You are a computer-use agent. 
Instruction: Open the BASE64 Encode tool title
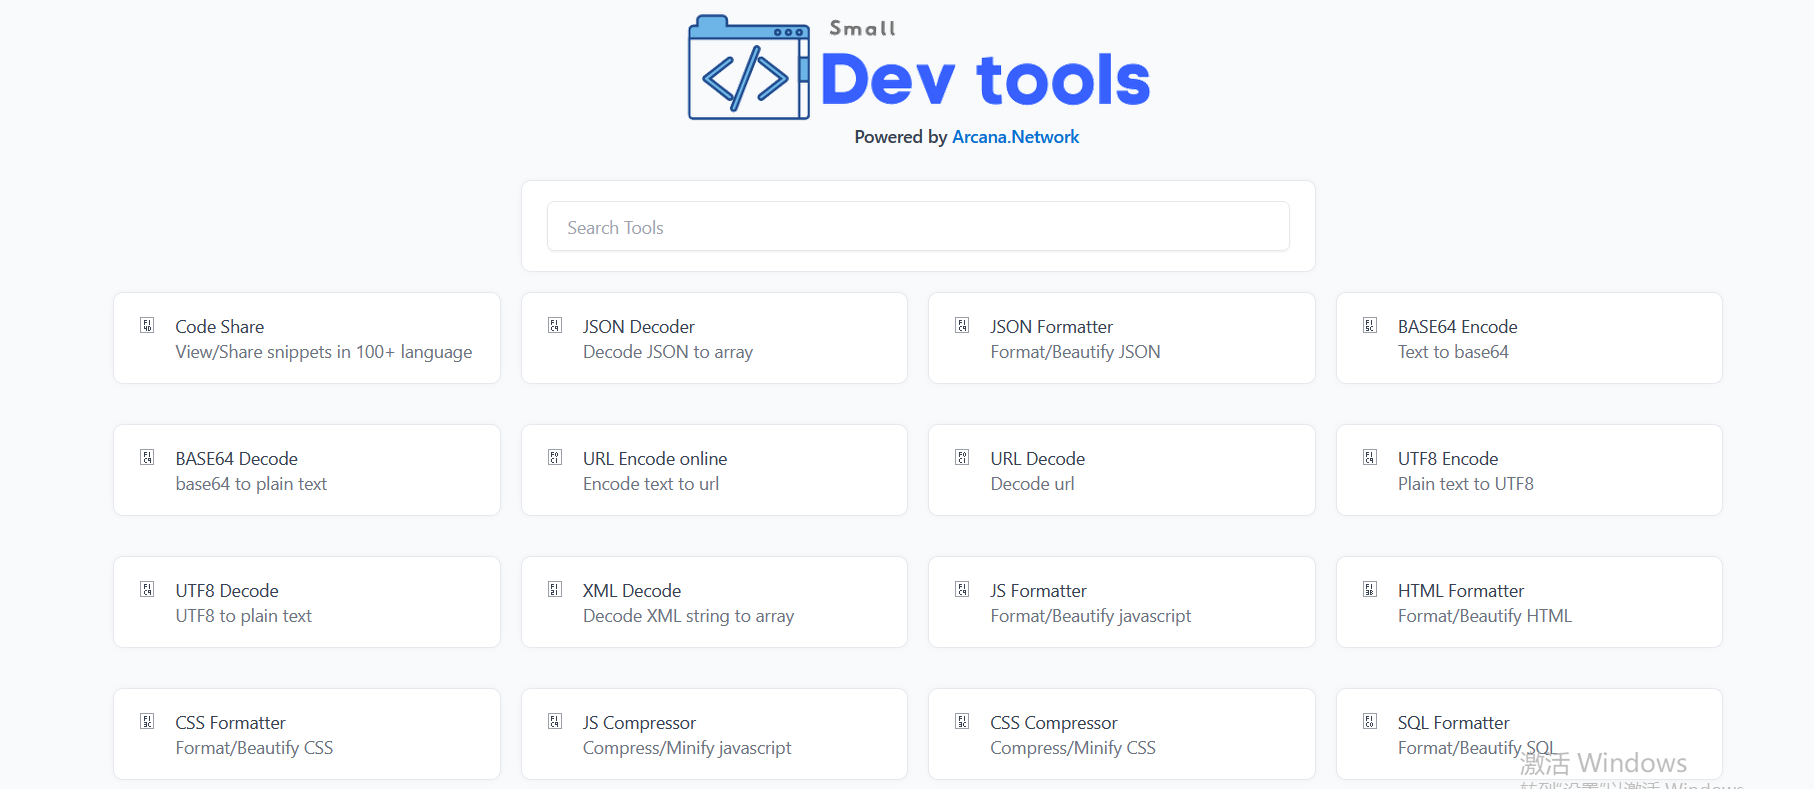click(1457, 327)
